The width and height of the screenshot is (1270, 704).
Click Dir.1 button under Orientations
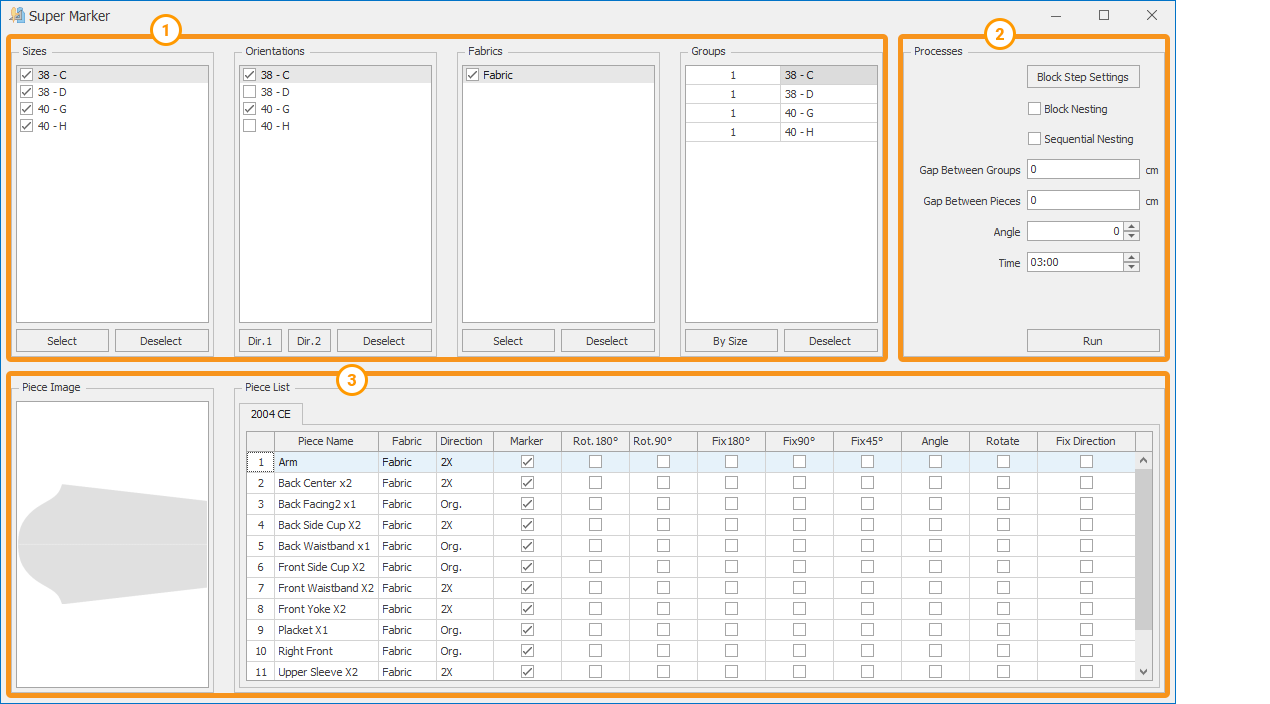[x=260, y=341]
